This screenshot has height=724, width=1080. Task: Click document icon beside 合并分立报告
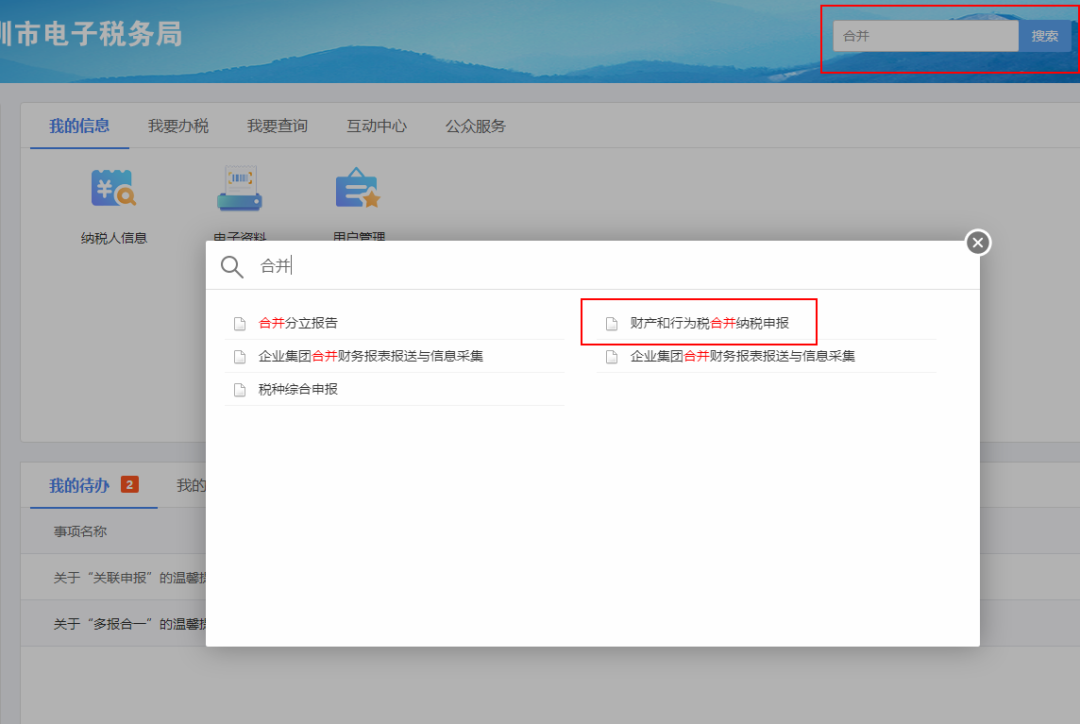point(239,324)
